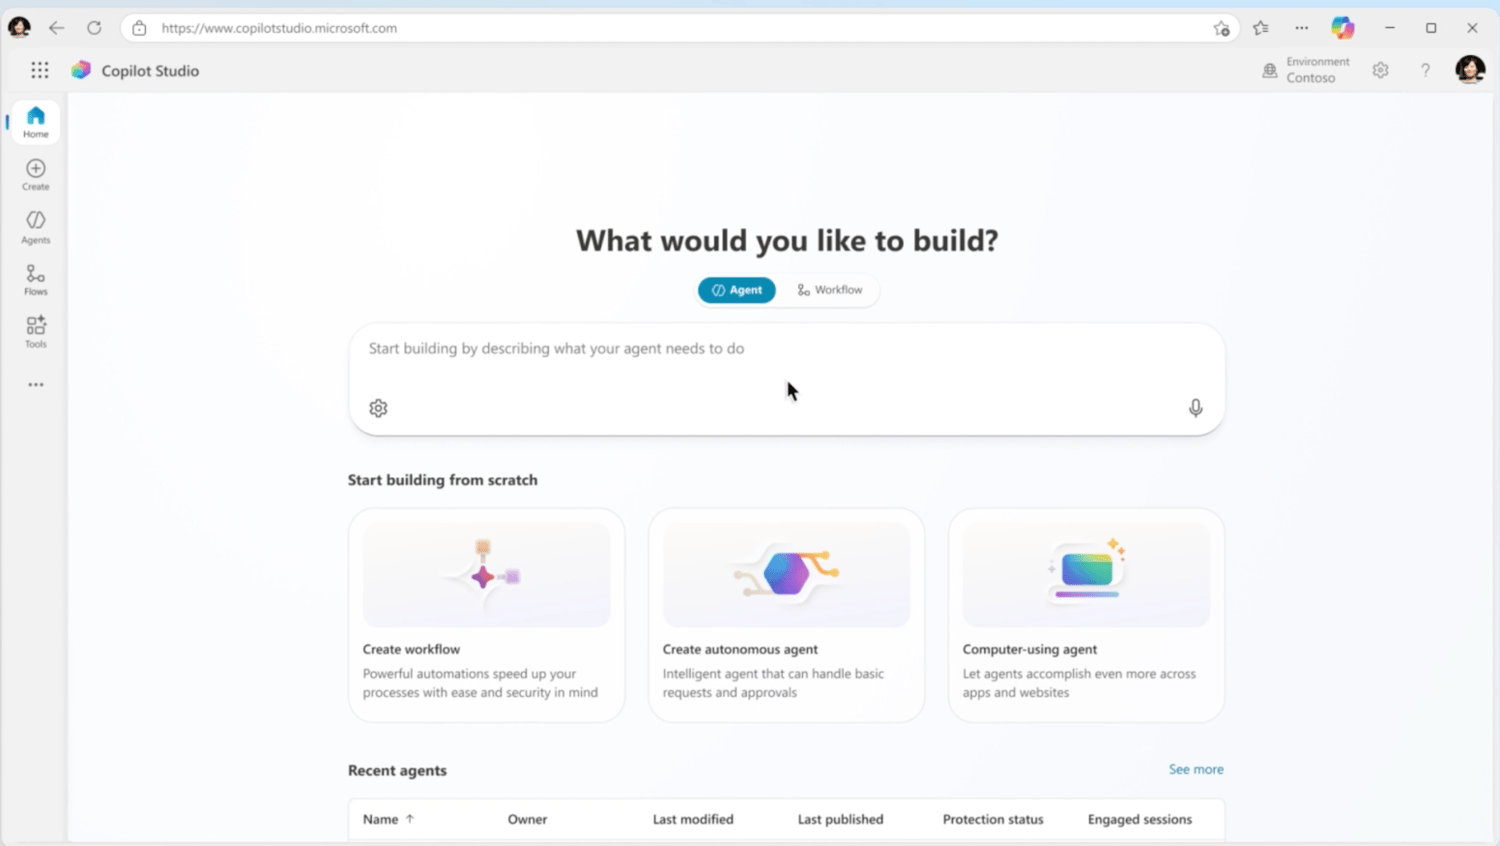Open the account profile picture in header

[x=1470, y=69]
